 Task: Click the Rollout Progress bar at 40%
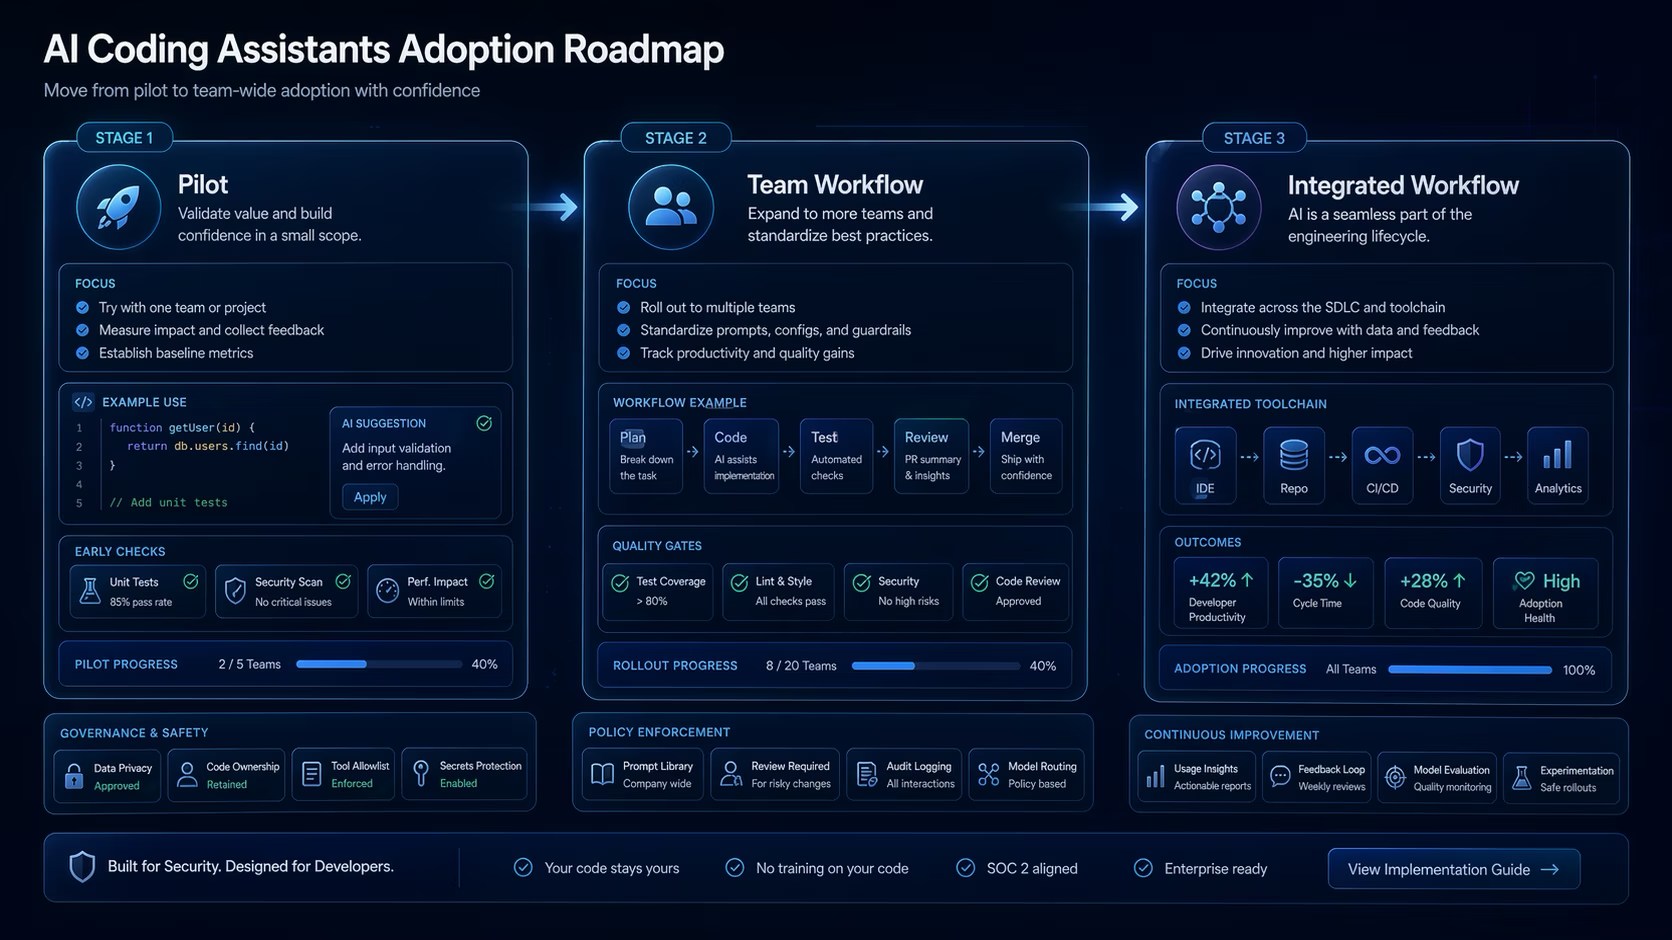pos(935,665)
